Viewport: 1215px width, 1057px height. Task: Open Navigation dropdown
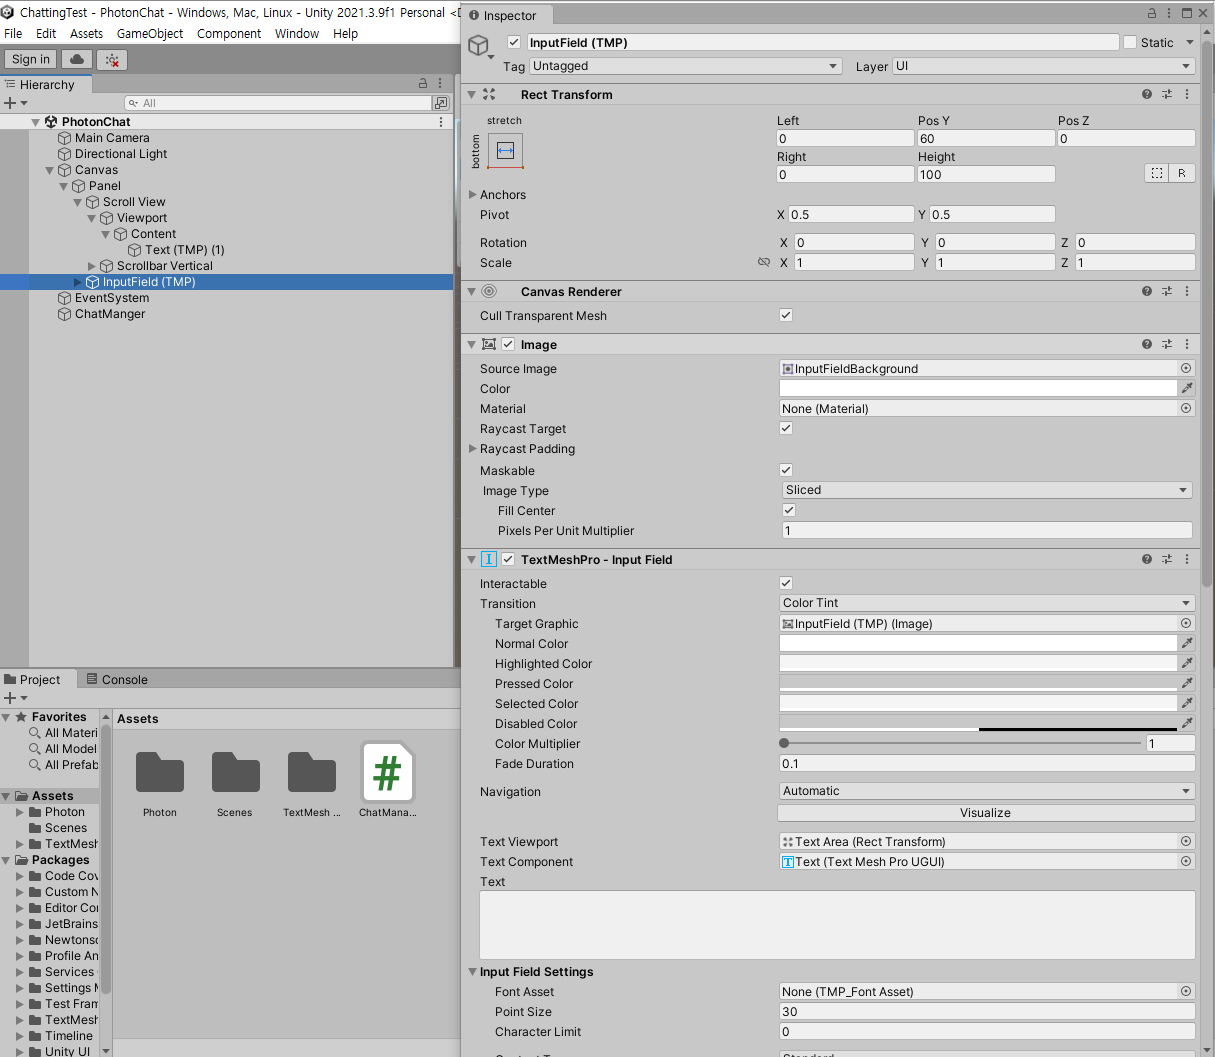[987, 791]
